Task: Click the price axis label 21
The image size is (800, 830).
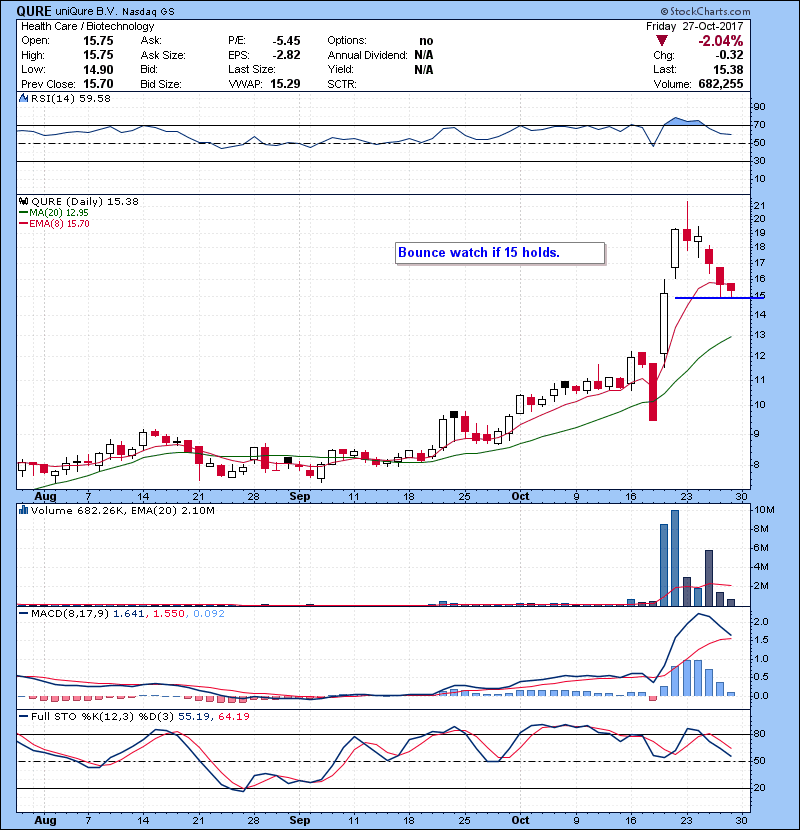Action: (x=759, y=206)
